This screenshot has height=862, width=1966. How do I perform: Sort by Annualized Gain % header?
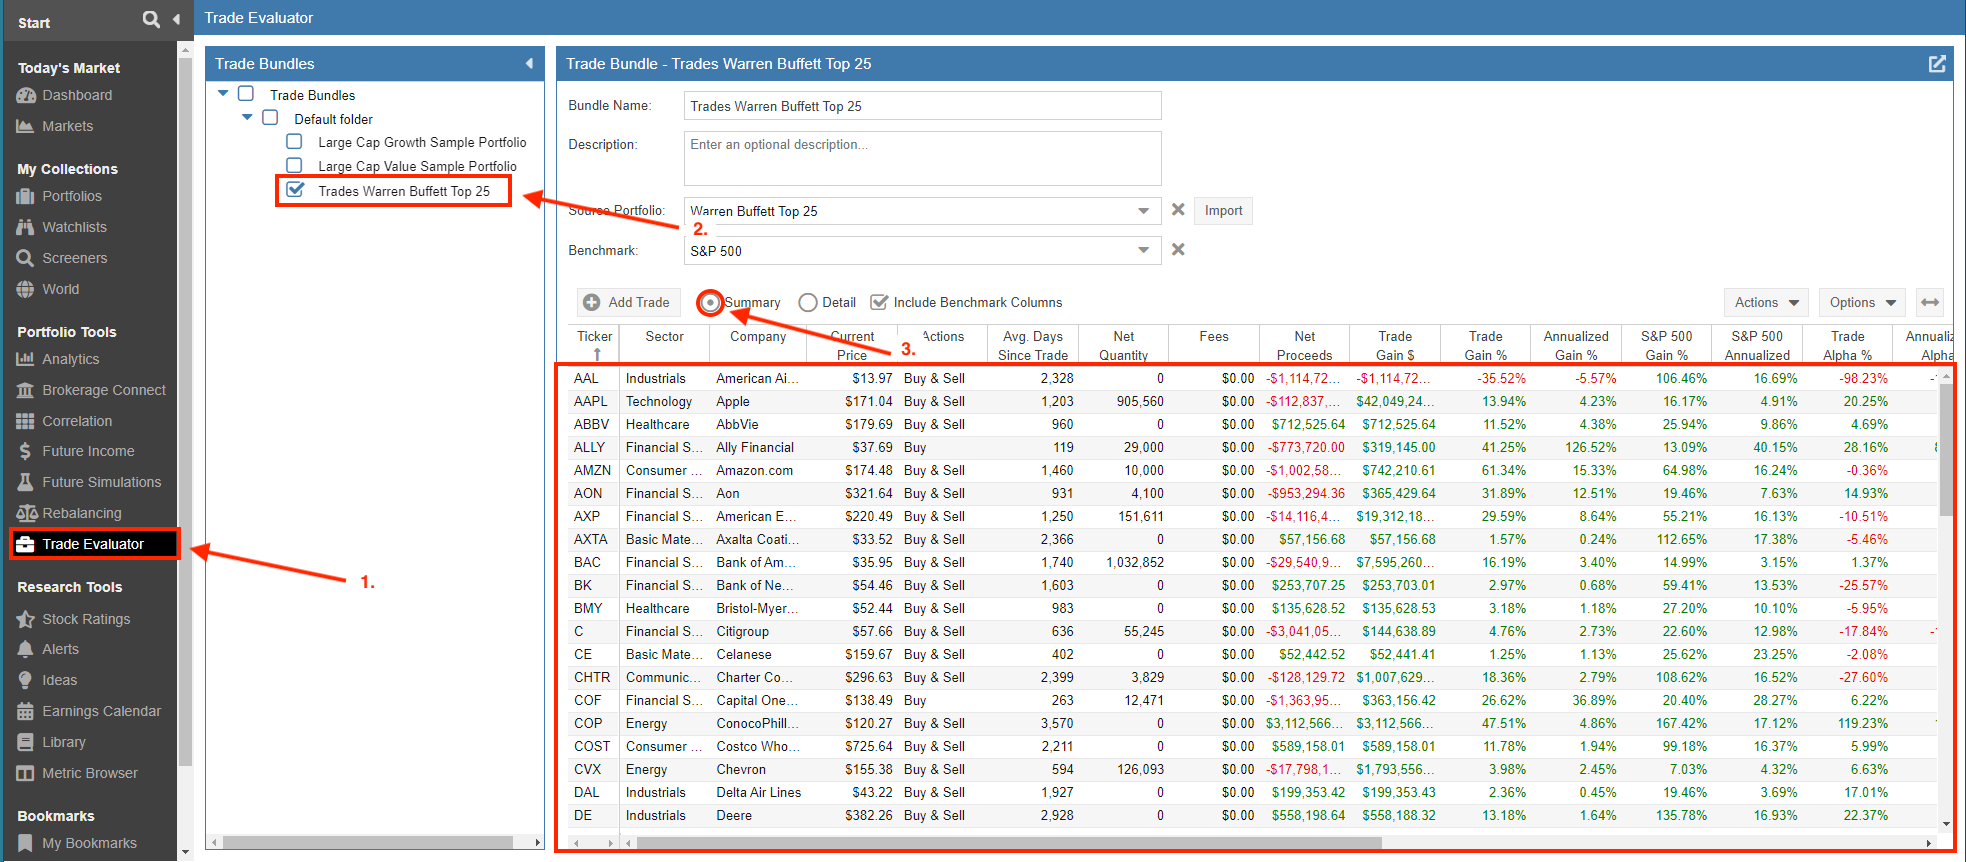pos(1576,344)
